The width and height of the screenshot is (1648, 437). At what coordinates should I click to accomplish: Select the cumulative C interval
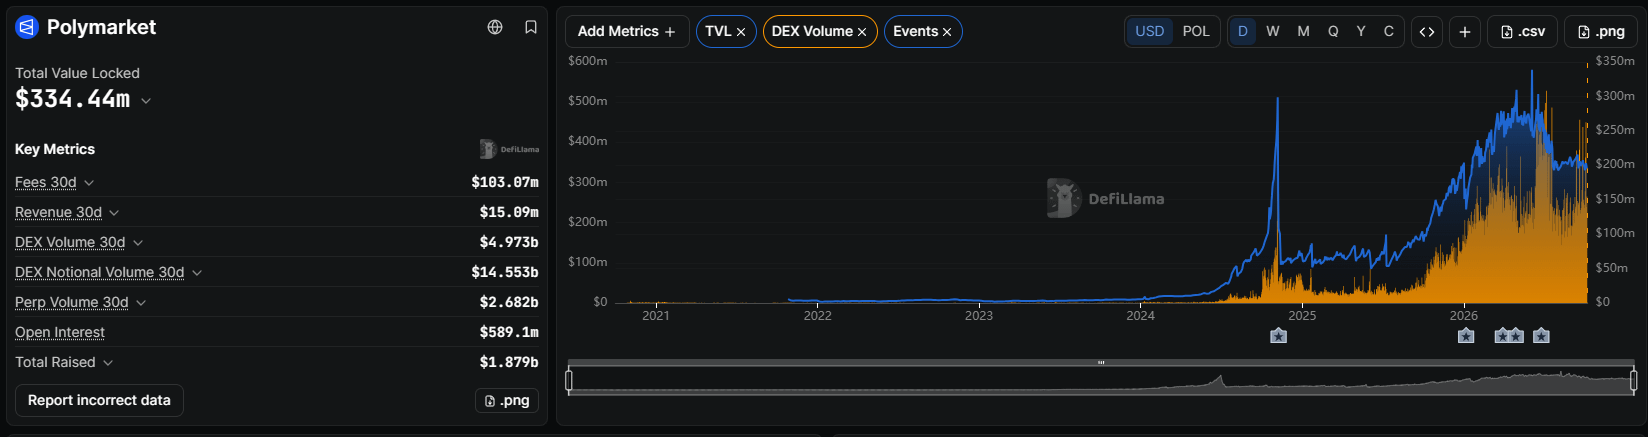click(x=1389, y=32)
